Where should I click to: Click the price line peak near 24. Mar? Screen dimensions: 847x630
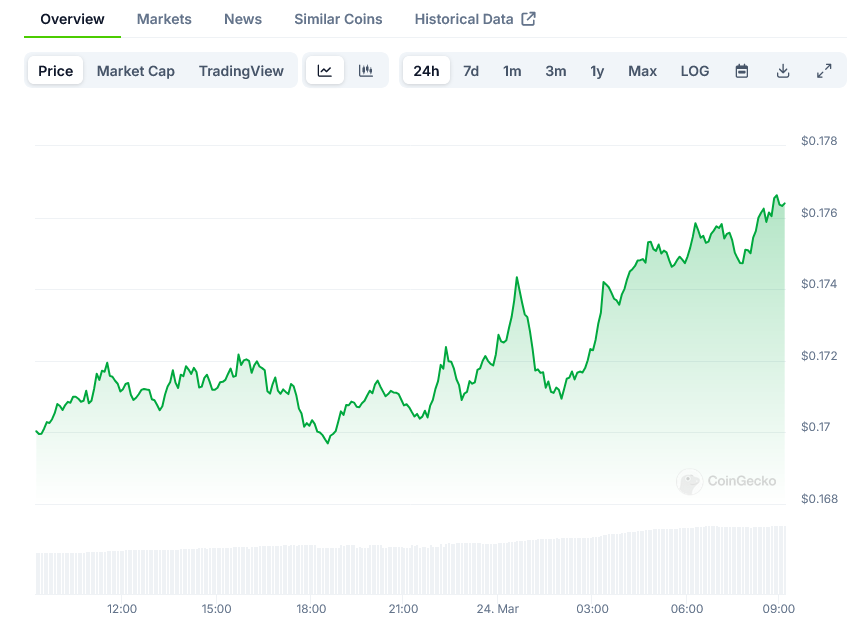point(516,278)
